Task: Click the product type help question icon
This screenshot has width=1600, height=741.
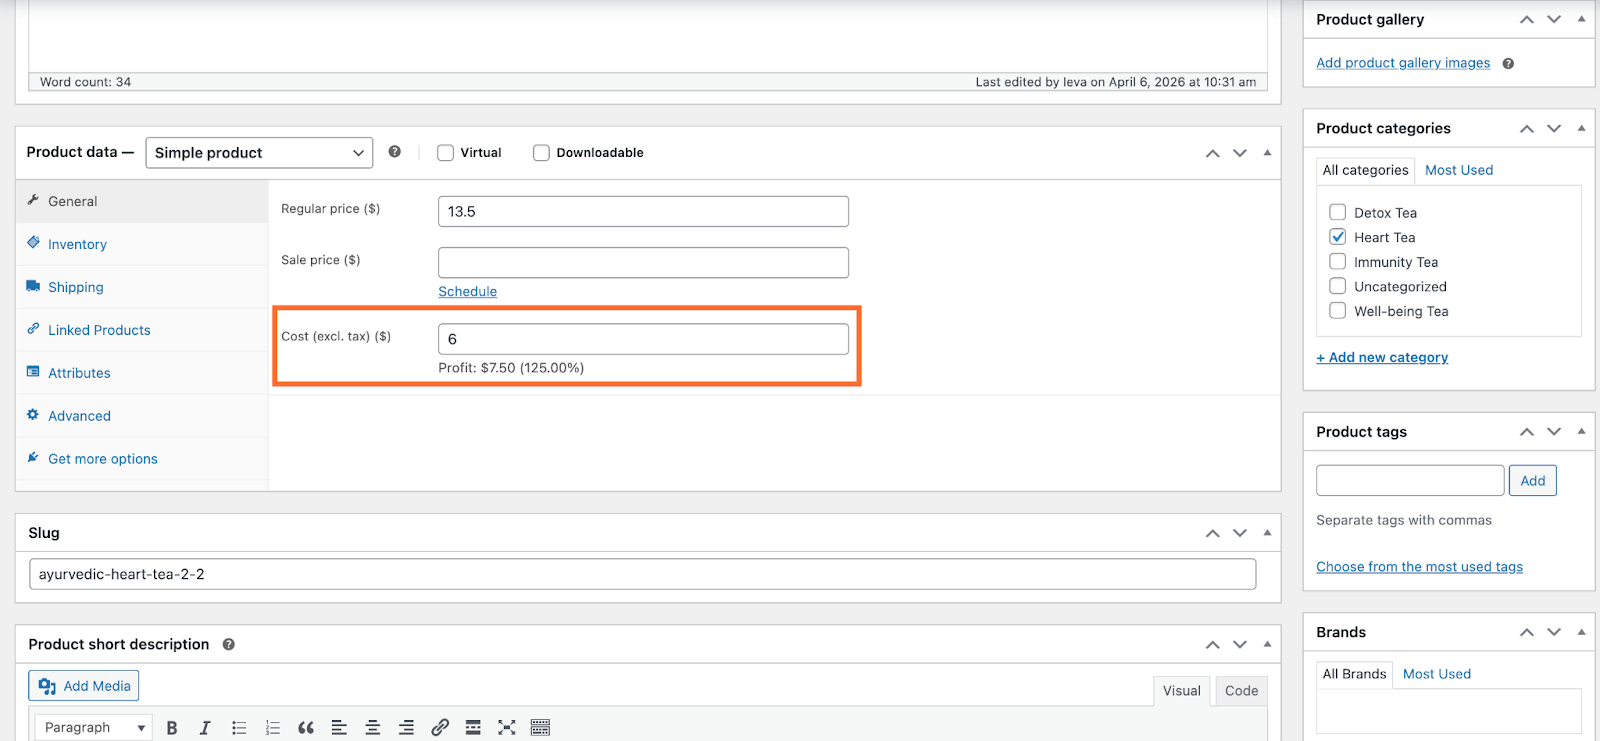Action: pyautogui.click(x=395, y=152)
